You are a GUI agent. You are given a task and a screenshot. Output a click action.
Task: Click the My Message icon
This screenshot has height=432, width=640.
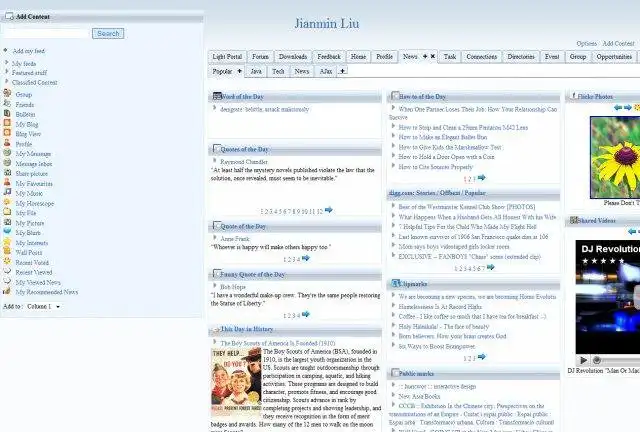click(7, 152)
